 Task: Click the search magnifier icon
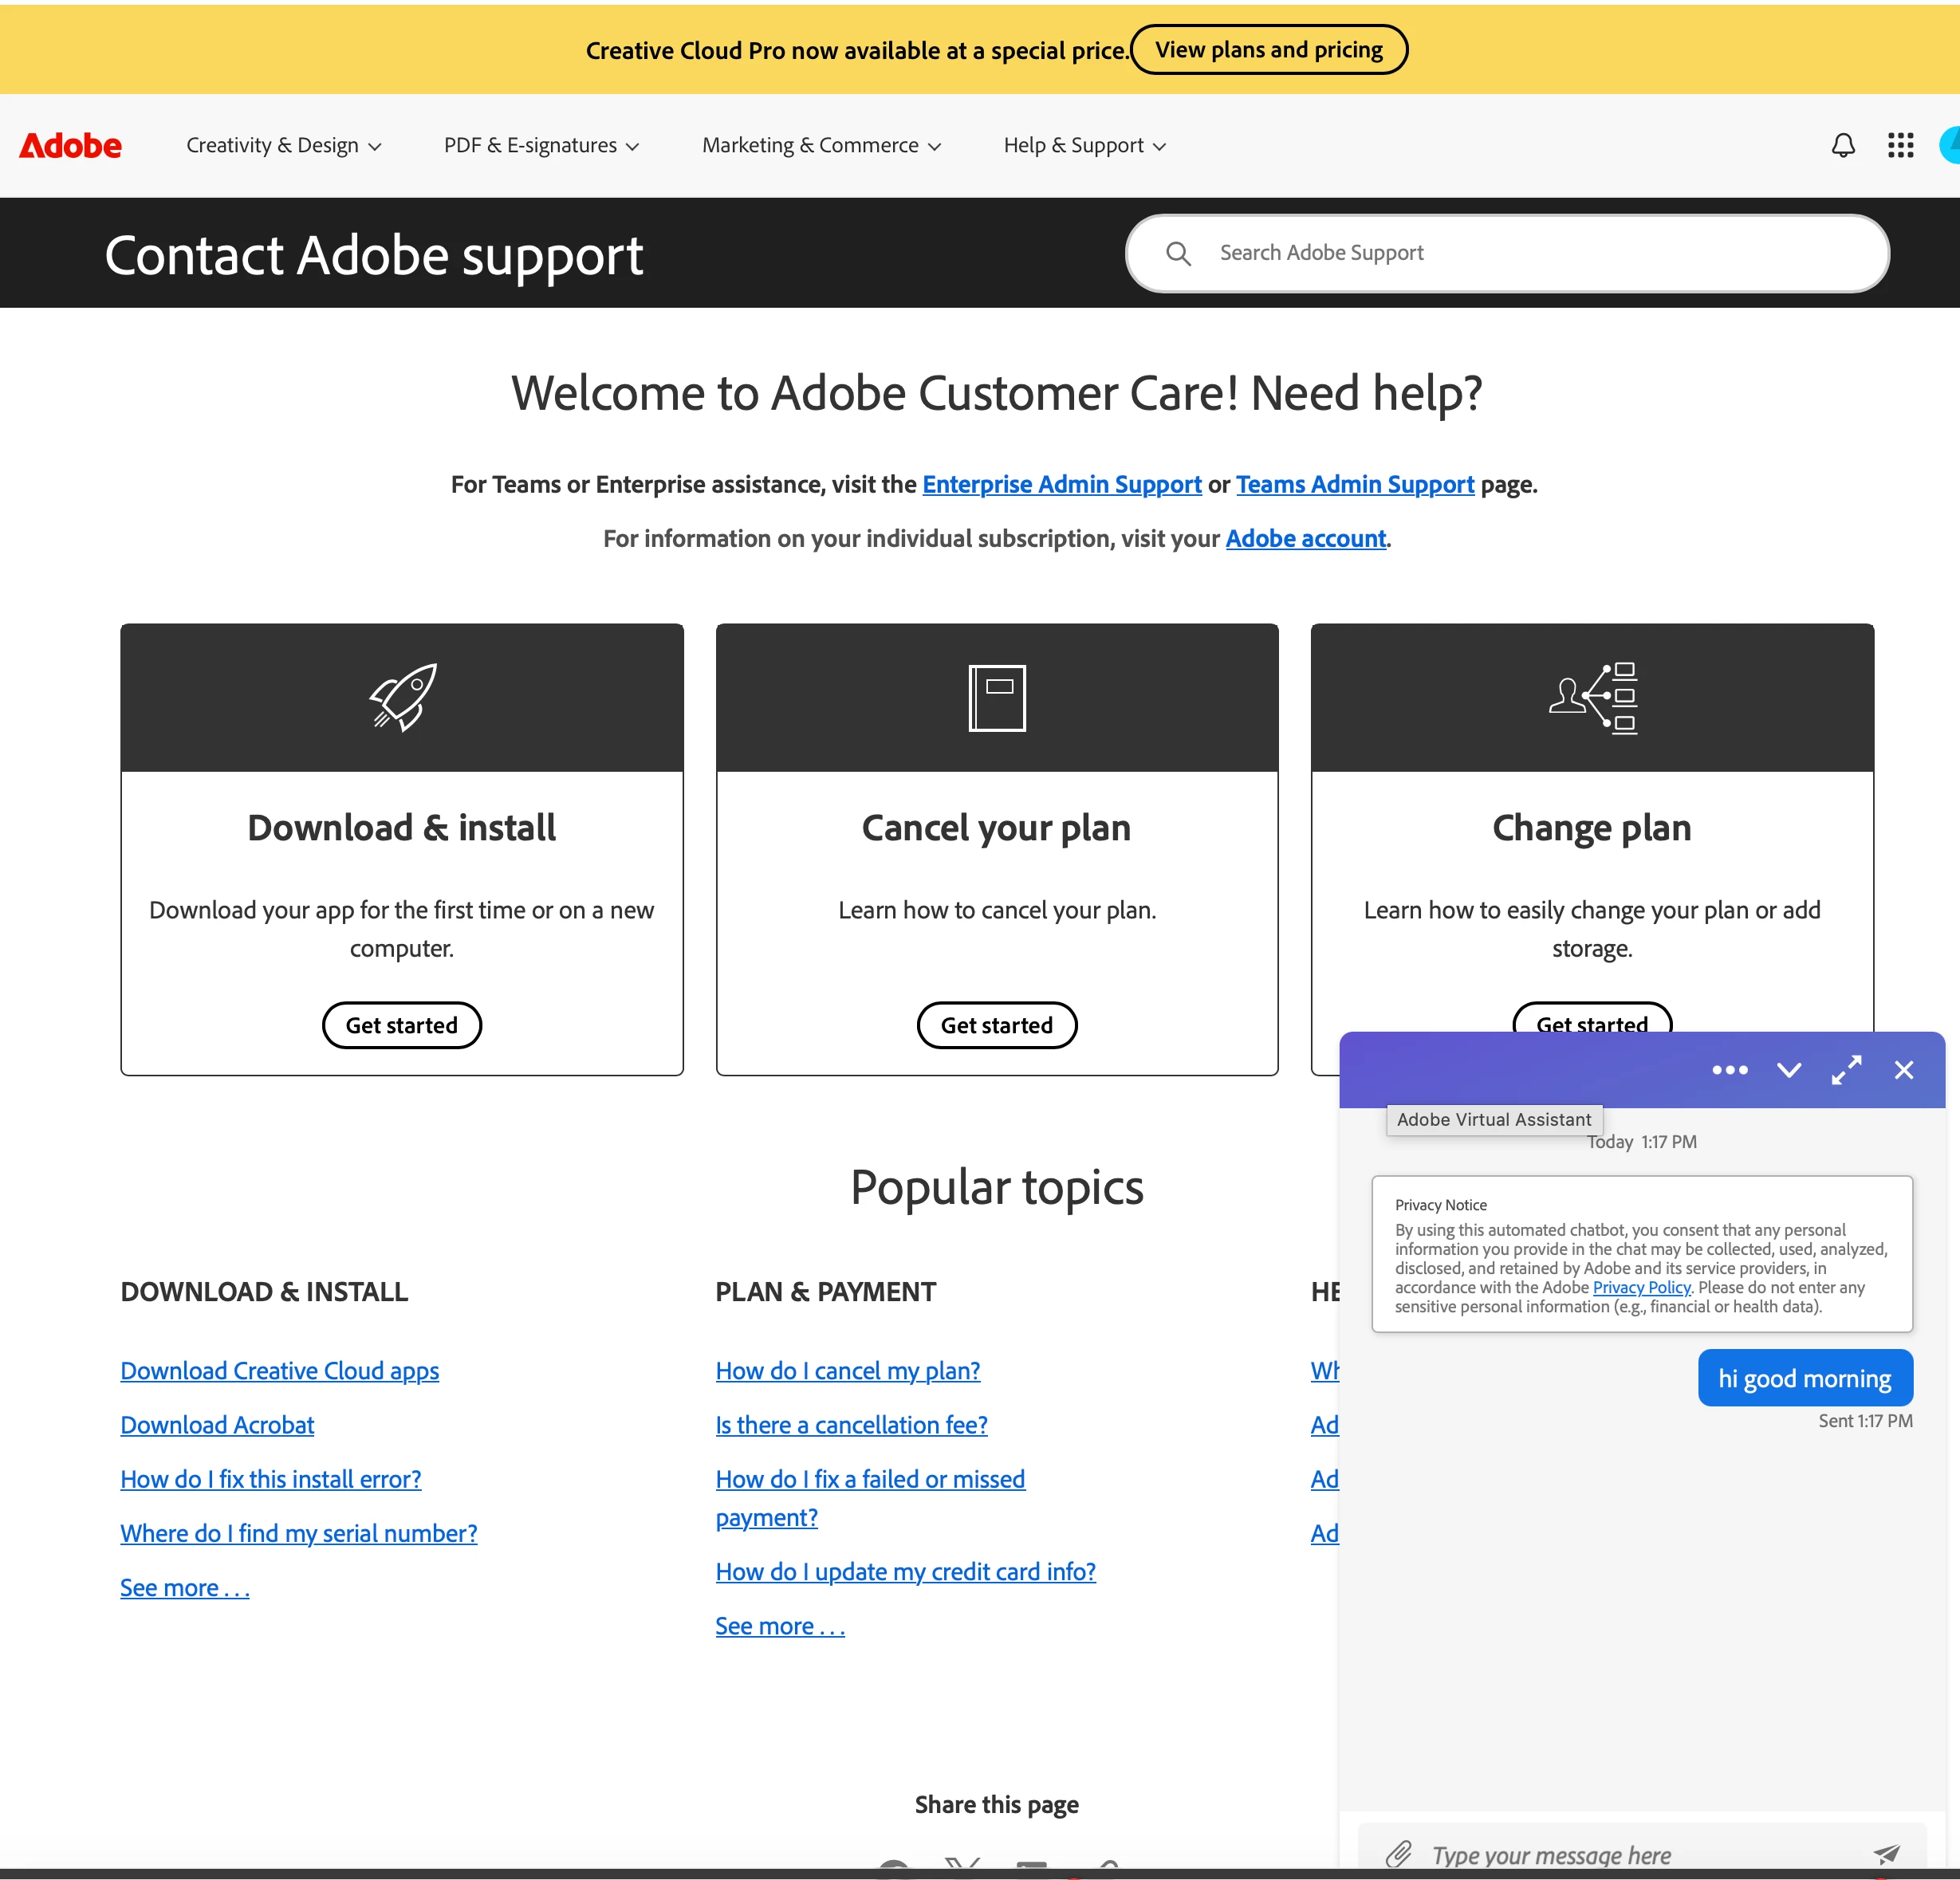point(1178,254)
